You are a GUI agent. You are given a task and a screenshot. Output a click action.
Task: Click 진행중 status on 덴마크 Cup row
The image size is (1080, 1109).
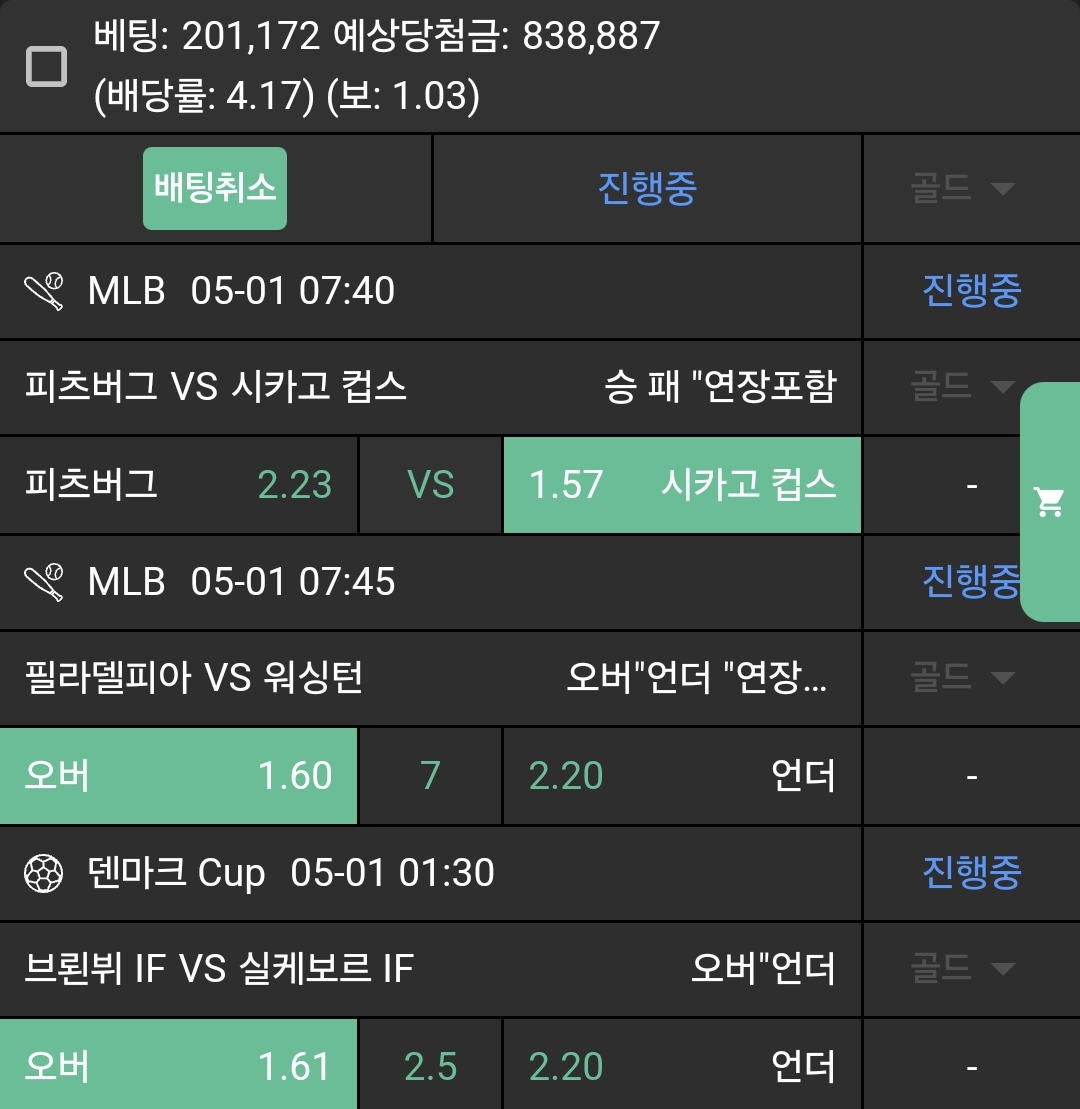point(971,873)
